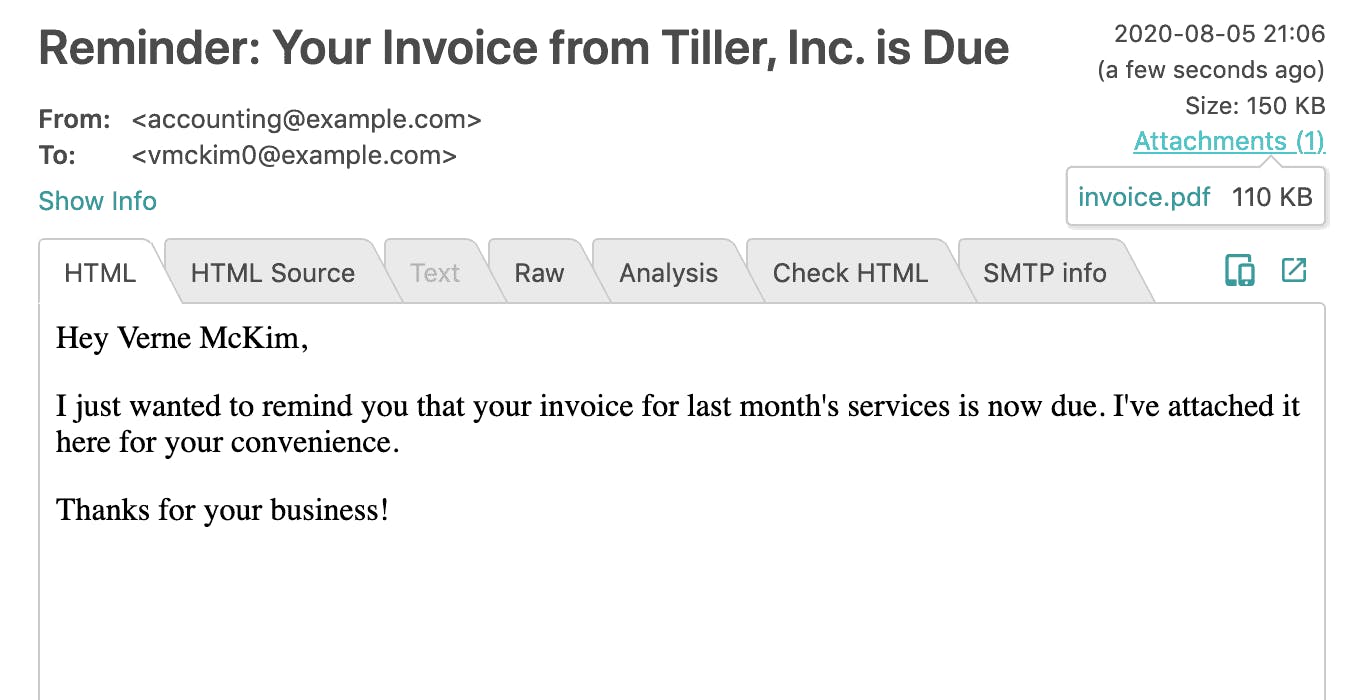Image resolution: width=1356 pixels, height=700 pixels.
Task: Click the sender address accounting@example.com
Action: [x=307, y=120]
